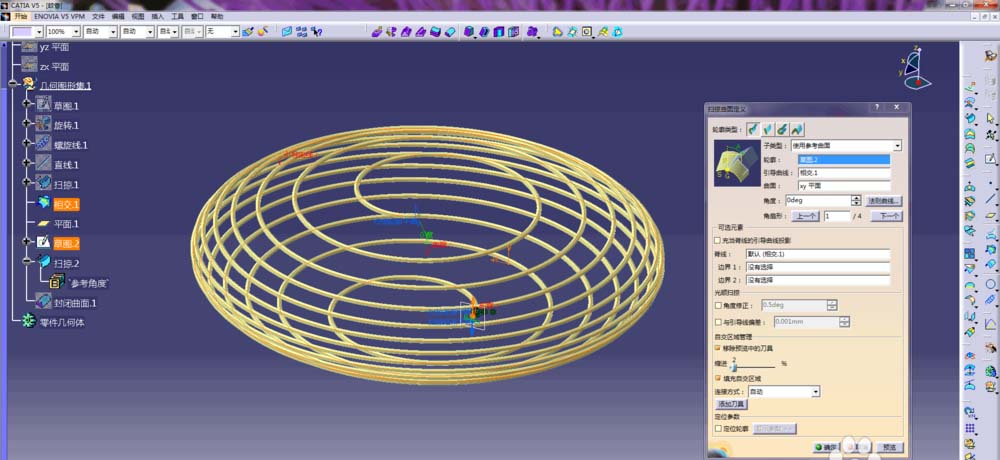Viewport: 1000px width, 460px height.
Task: Open the 工具 menu
Action: click(178, 16)
